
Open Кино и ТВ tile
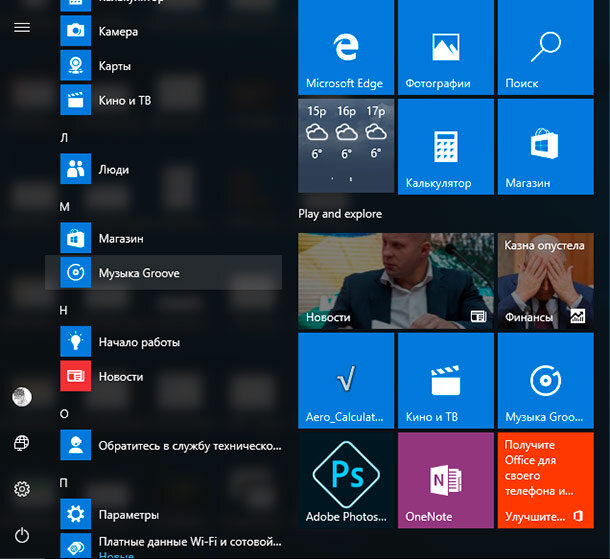click(x=446, y=380)
